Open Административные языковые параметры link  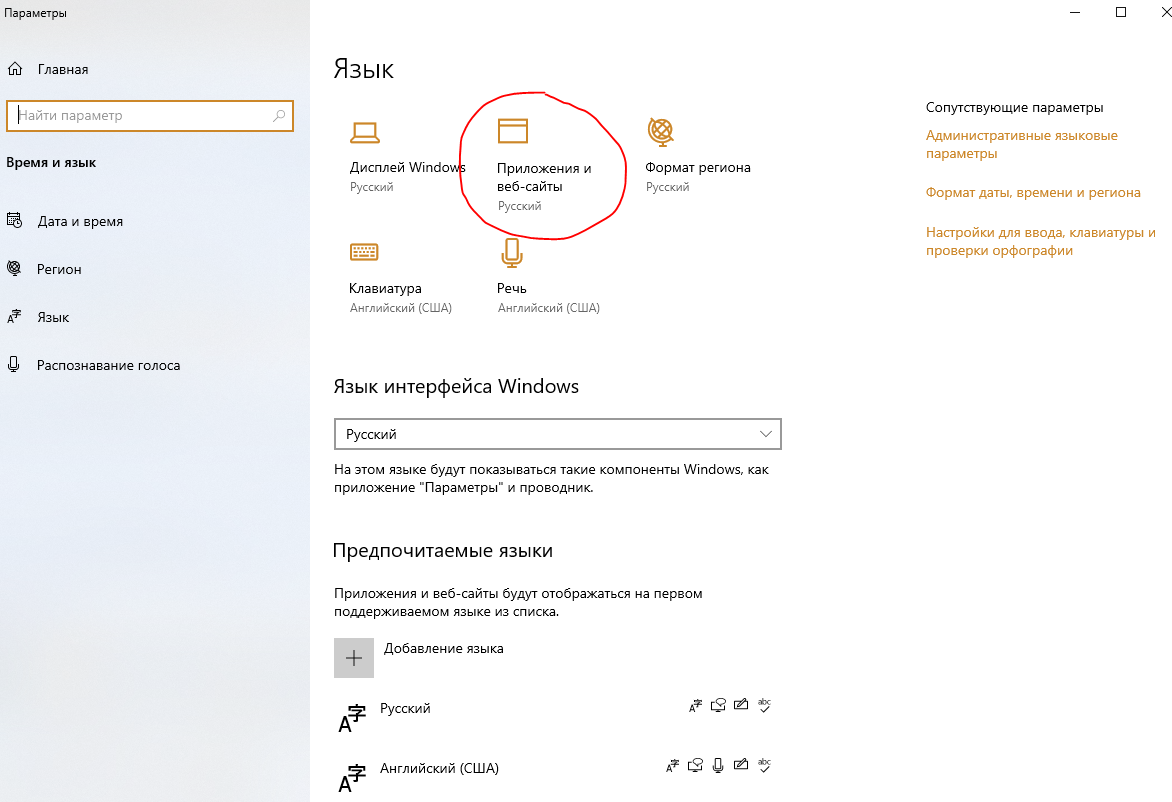(x=1022, y=144)
